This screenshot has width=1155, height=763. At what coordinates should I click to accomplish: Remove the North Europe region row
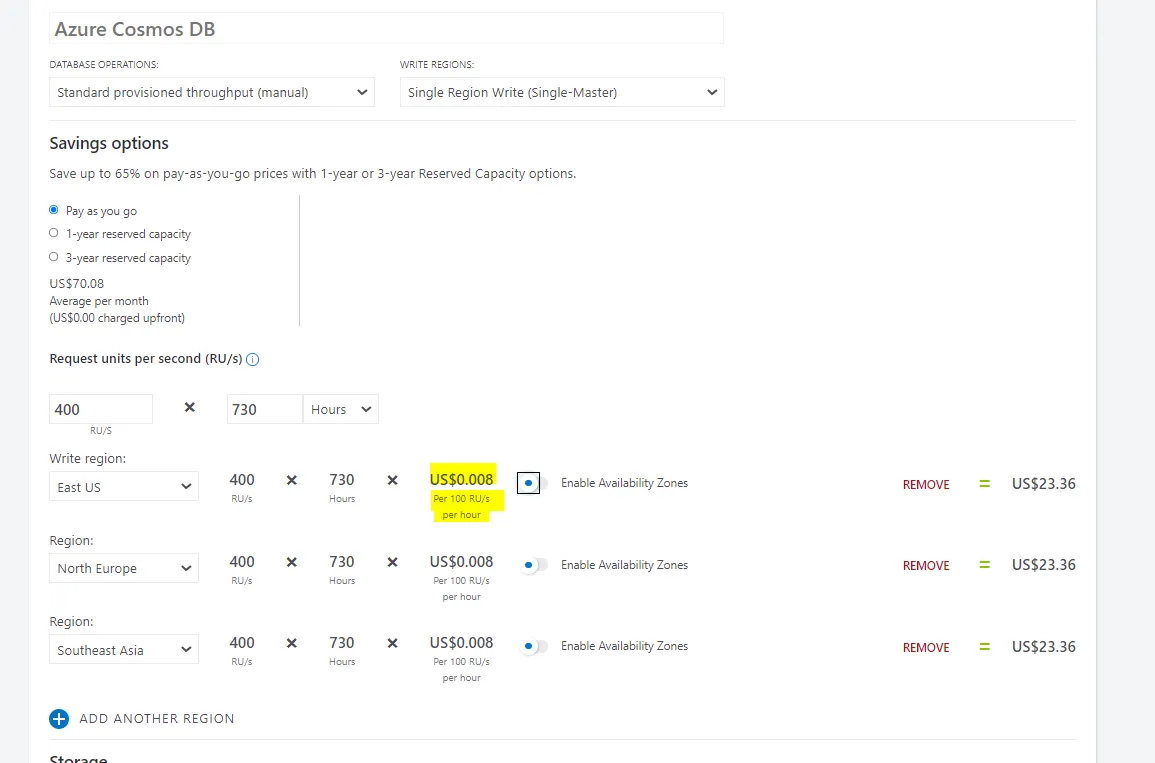(926, 566)
